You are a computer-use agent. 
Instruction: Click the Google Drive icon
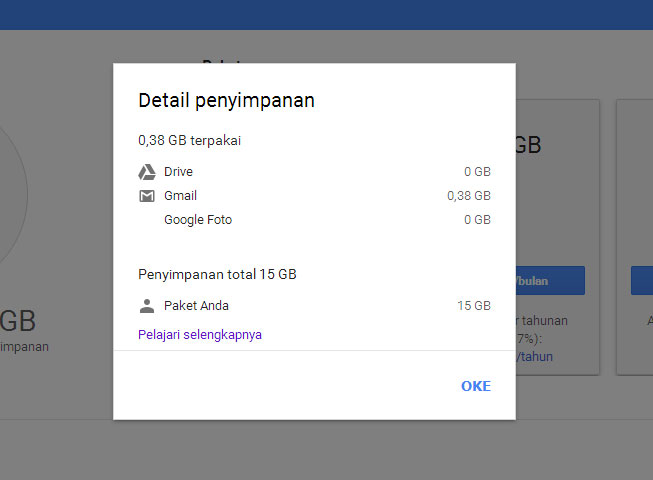click(x=147, y=172)
